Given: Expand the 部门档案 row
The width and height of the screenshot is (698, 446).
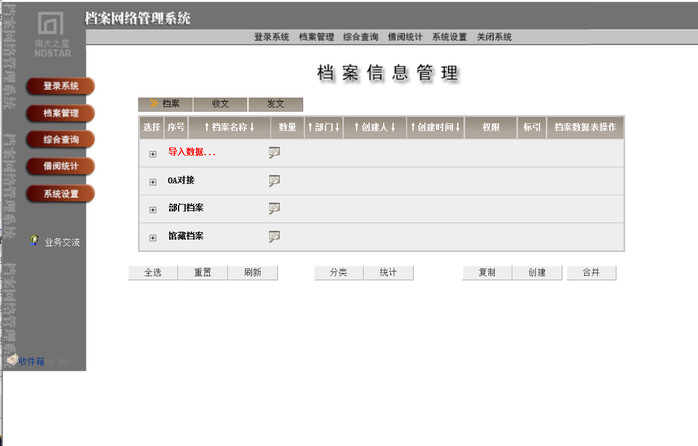Looking at the screenshot, I should click(153, 210).
